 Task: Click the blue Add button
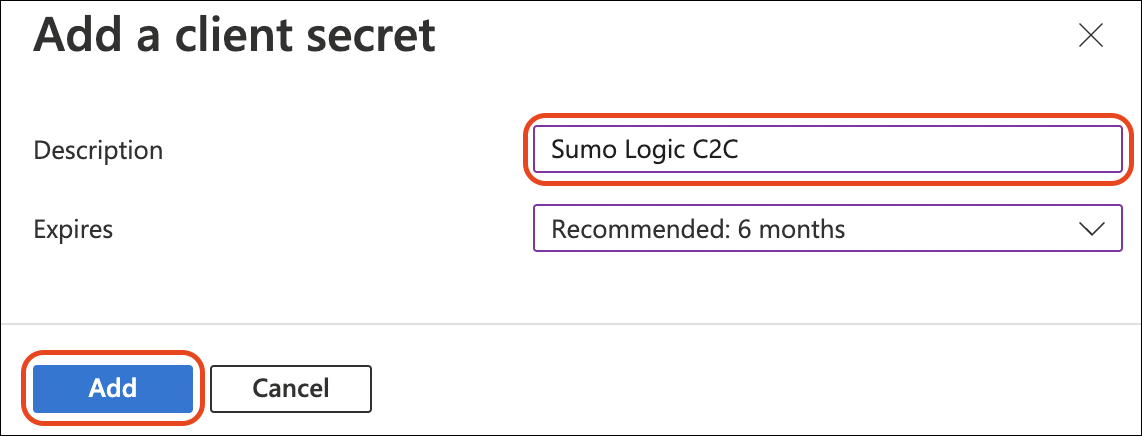pos(112,387)
